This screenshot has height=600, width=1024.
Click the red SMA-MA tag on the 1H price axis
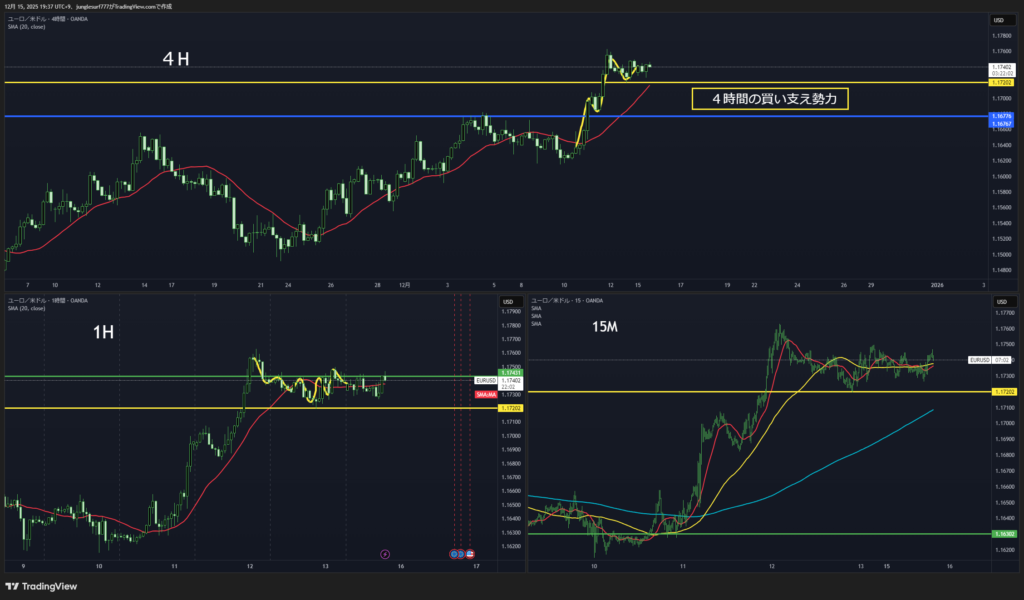[x=485, y=395]
